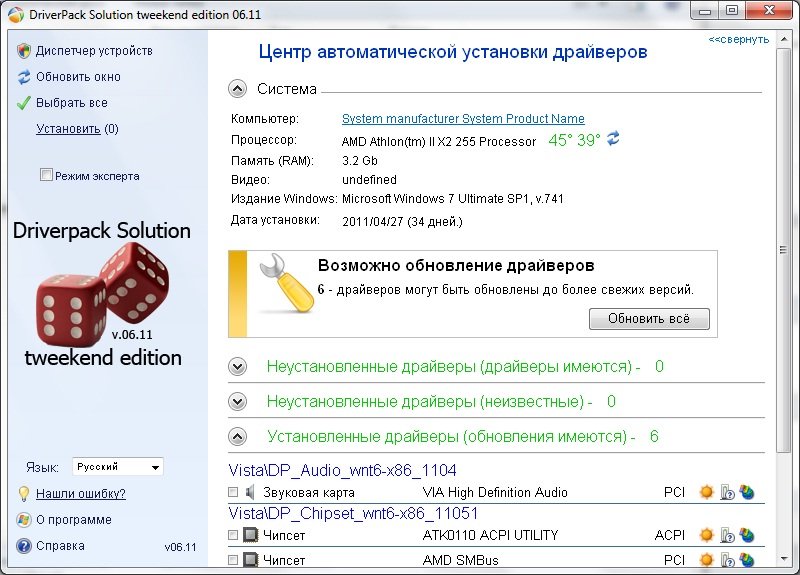Click the globe icon in the VIA High Definition Audio row

coord(746,492)
